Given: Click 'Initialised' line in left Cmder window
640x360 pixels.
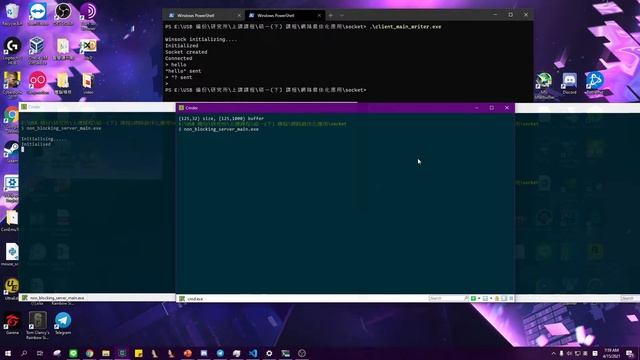Looking at the screenshot, I should (x=36, y=144).
